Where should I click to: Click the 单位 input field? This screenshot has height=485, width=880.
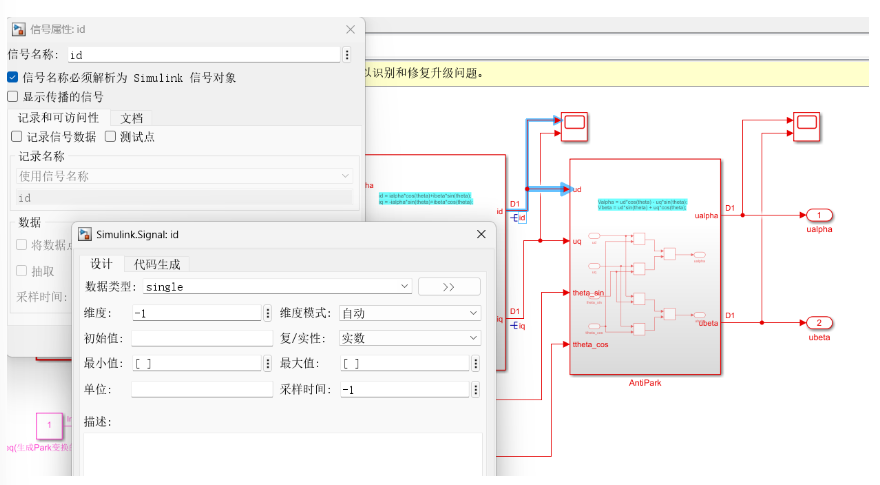pyautogui.click(x=202, y=390)
